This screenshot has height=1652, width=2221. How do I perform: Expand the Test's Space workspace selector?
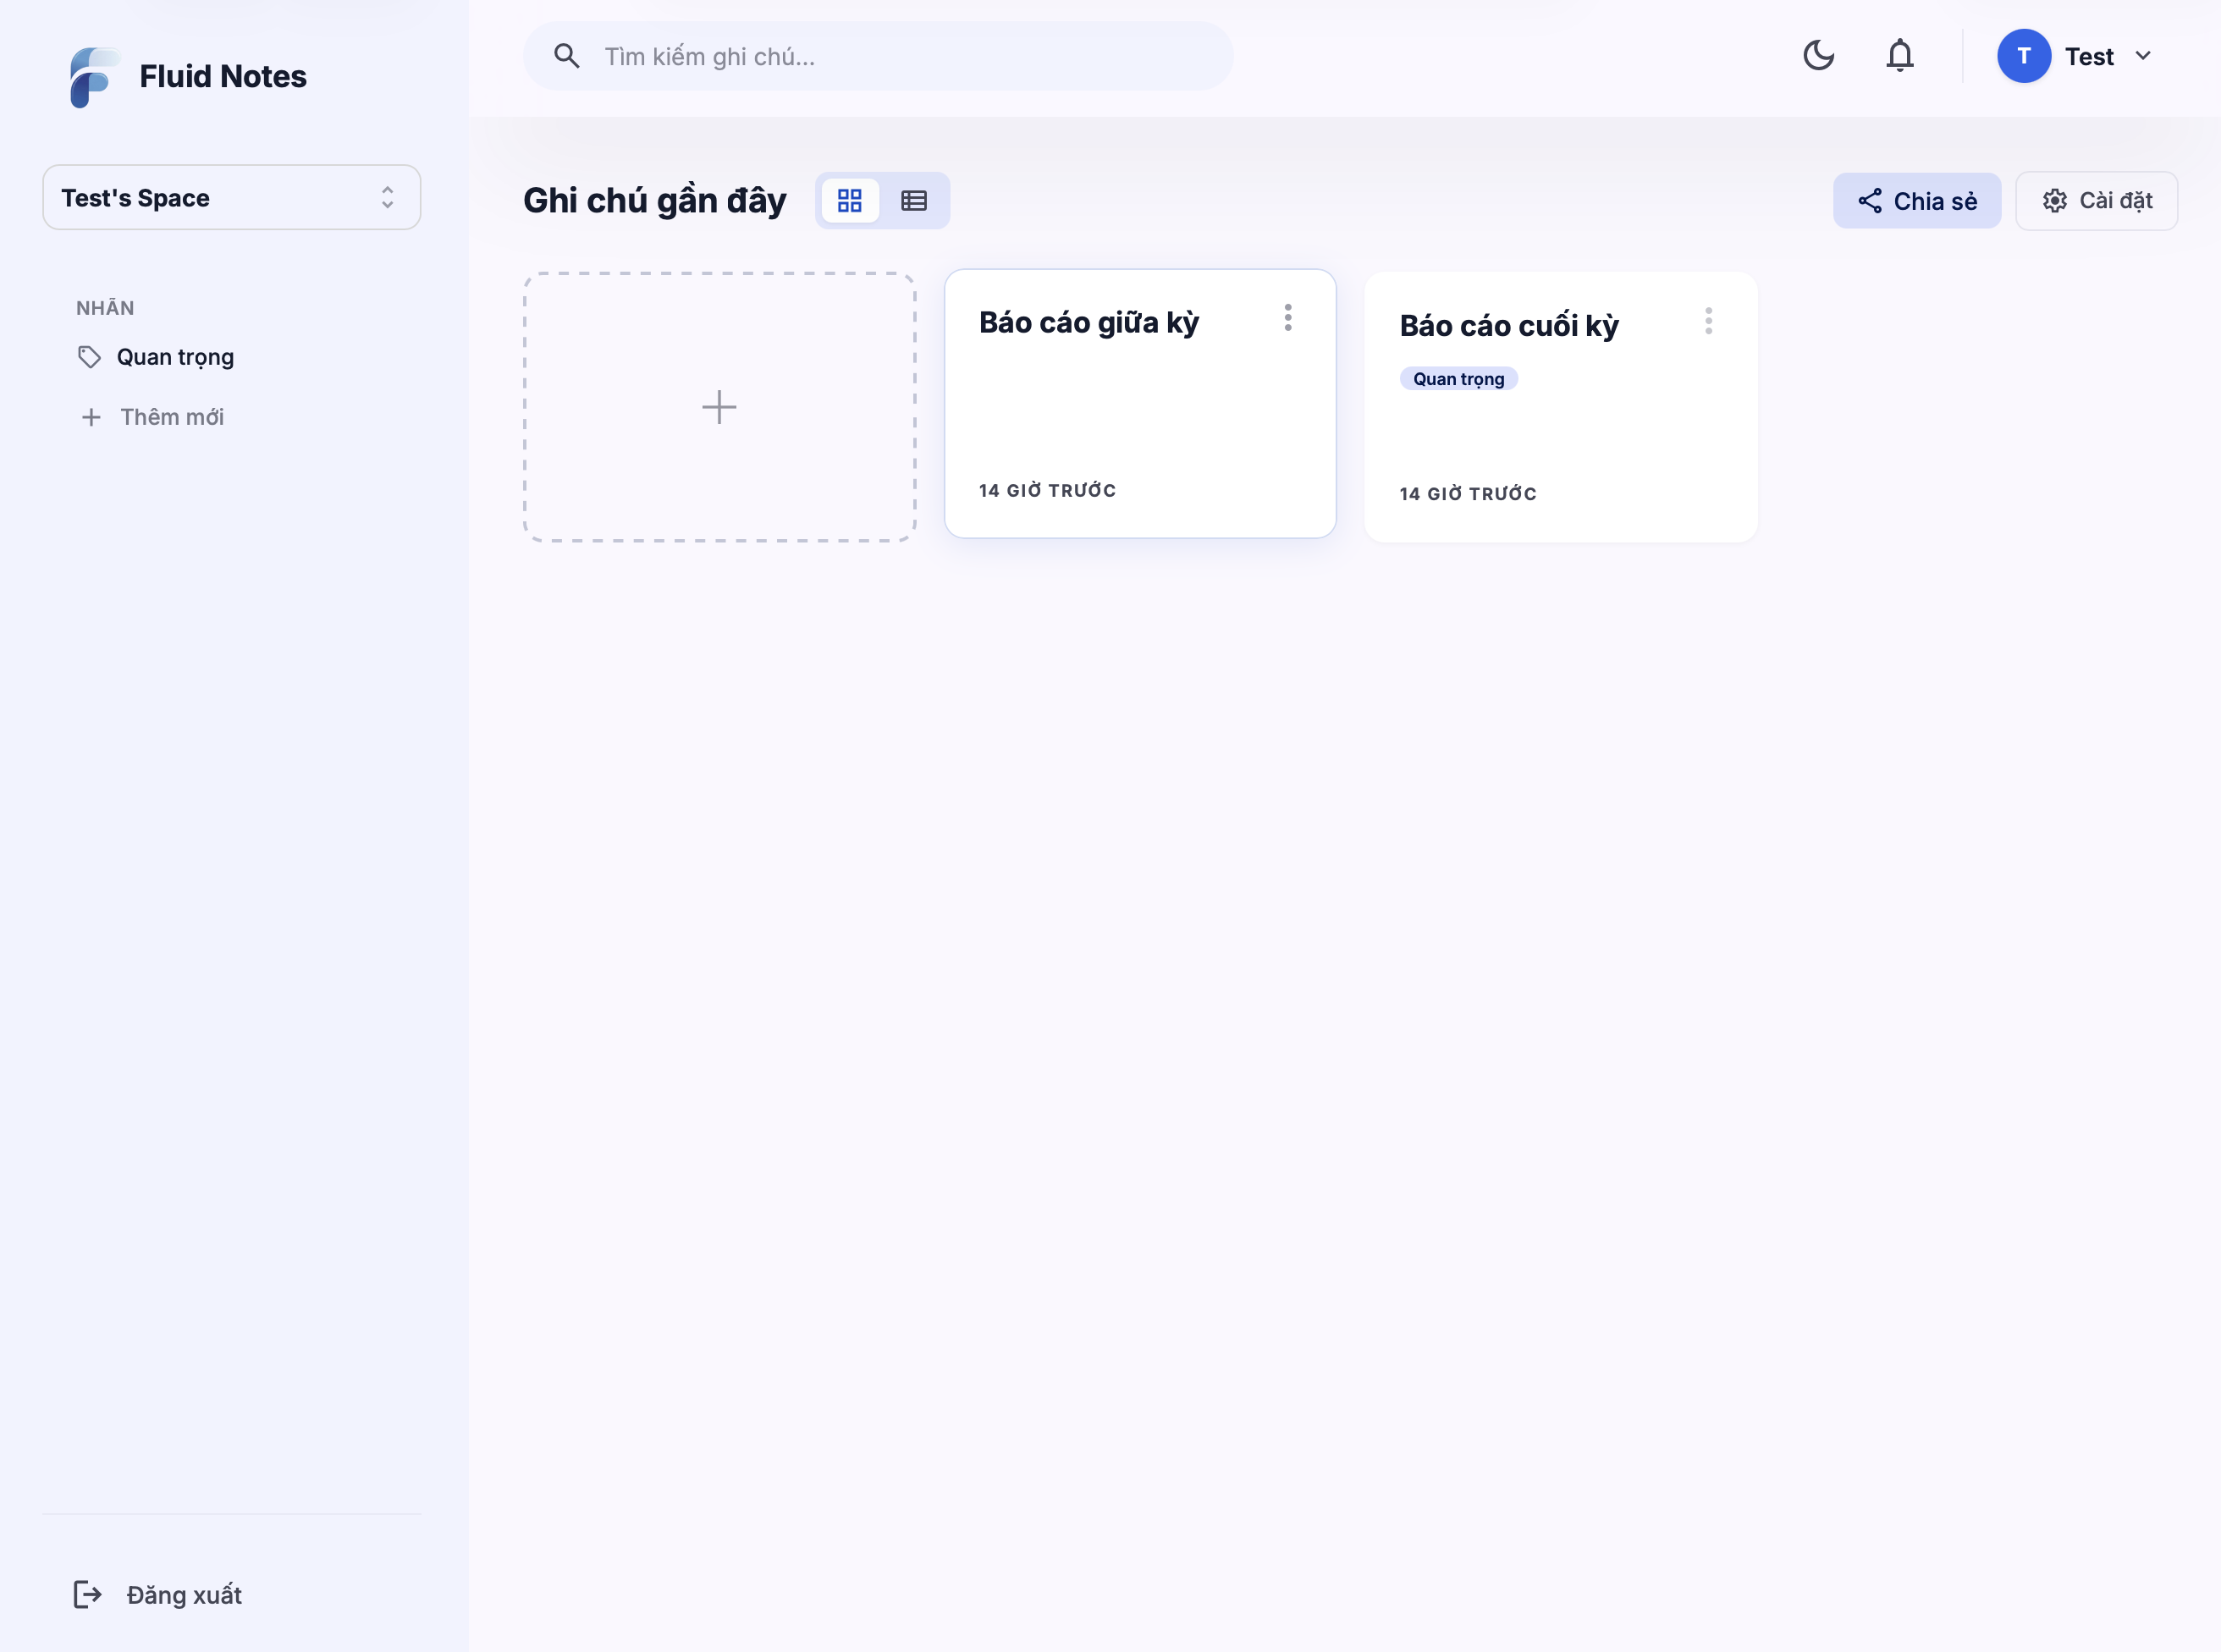click(x=232, y=198)
